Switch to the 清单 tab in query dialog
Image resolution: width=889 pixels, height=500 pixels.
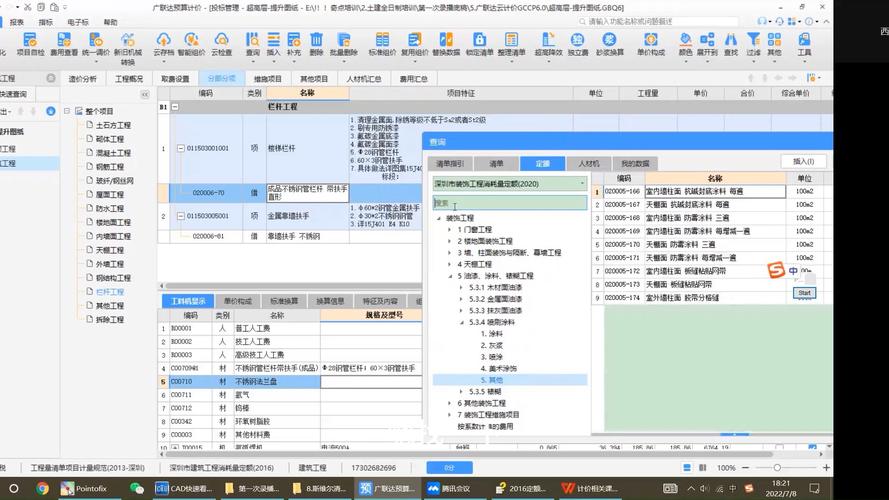click(x=496, y=163)
